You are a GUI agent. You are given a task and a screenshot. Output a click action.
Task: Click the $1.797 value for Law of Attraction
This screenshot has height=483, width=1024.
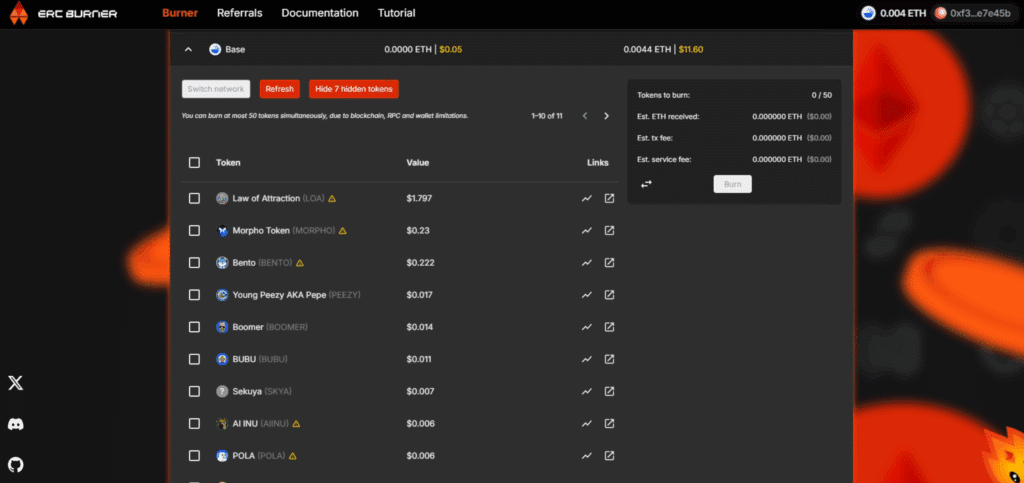pyautogui.click(x=419, y=198)
